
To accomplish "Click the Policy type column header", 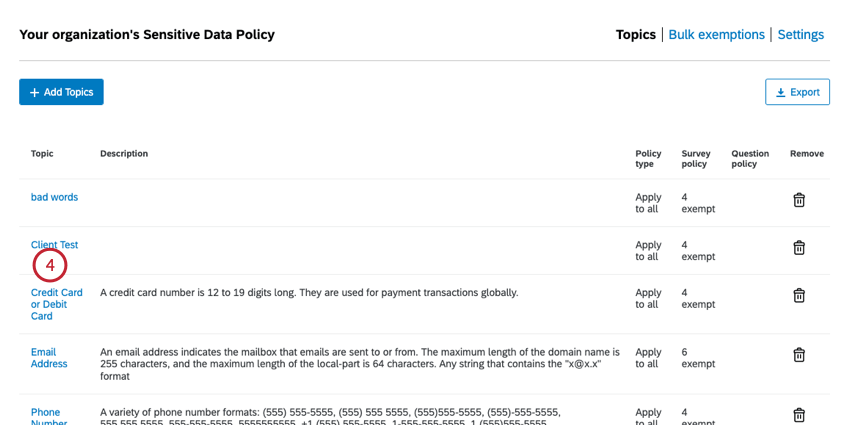I will pyautogui.click(x=648, y=159).
